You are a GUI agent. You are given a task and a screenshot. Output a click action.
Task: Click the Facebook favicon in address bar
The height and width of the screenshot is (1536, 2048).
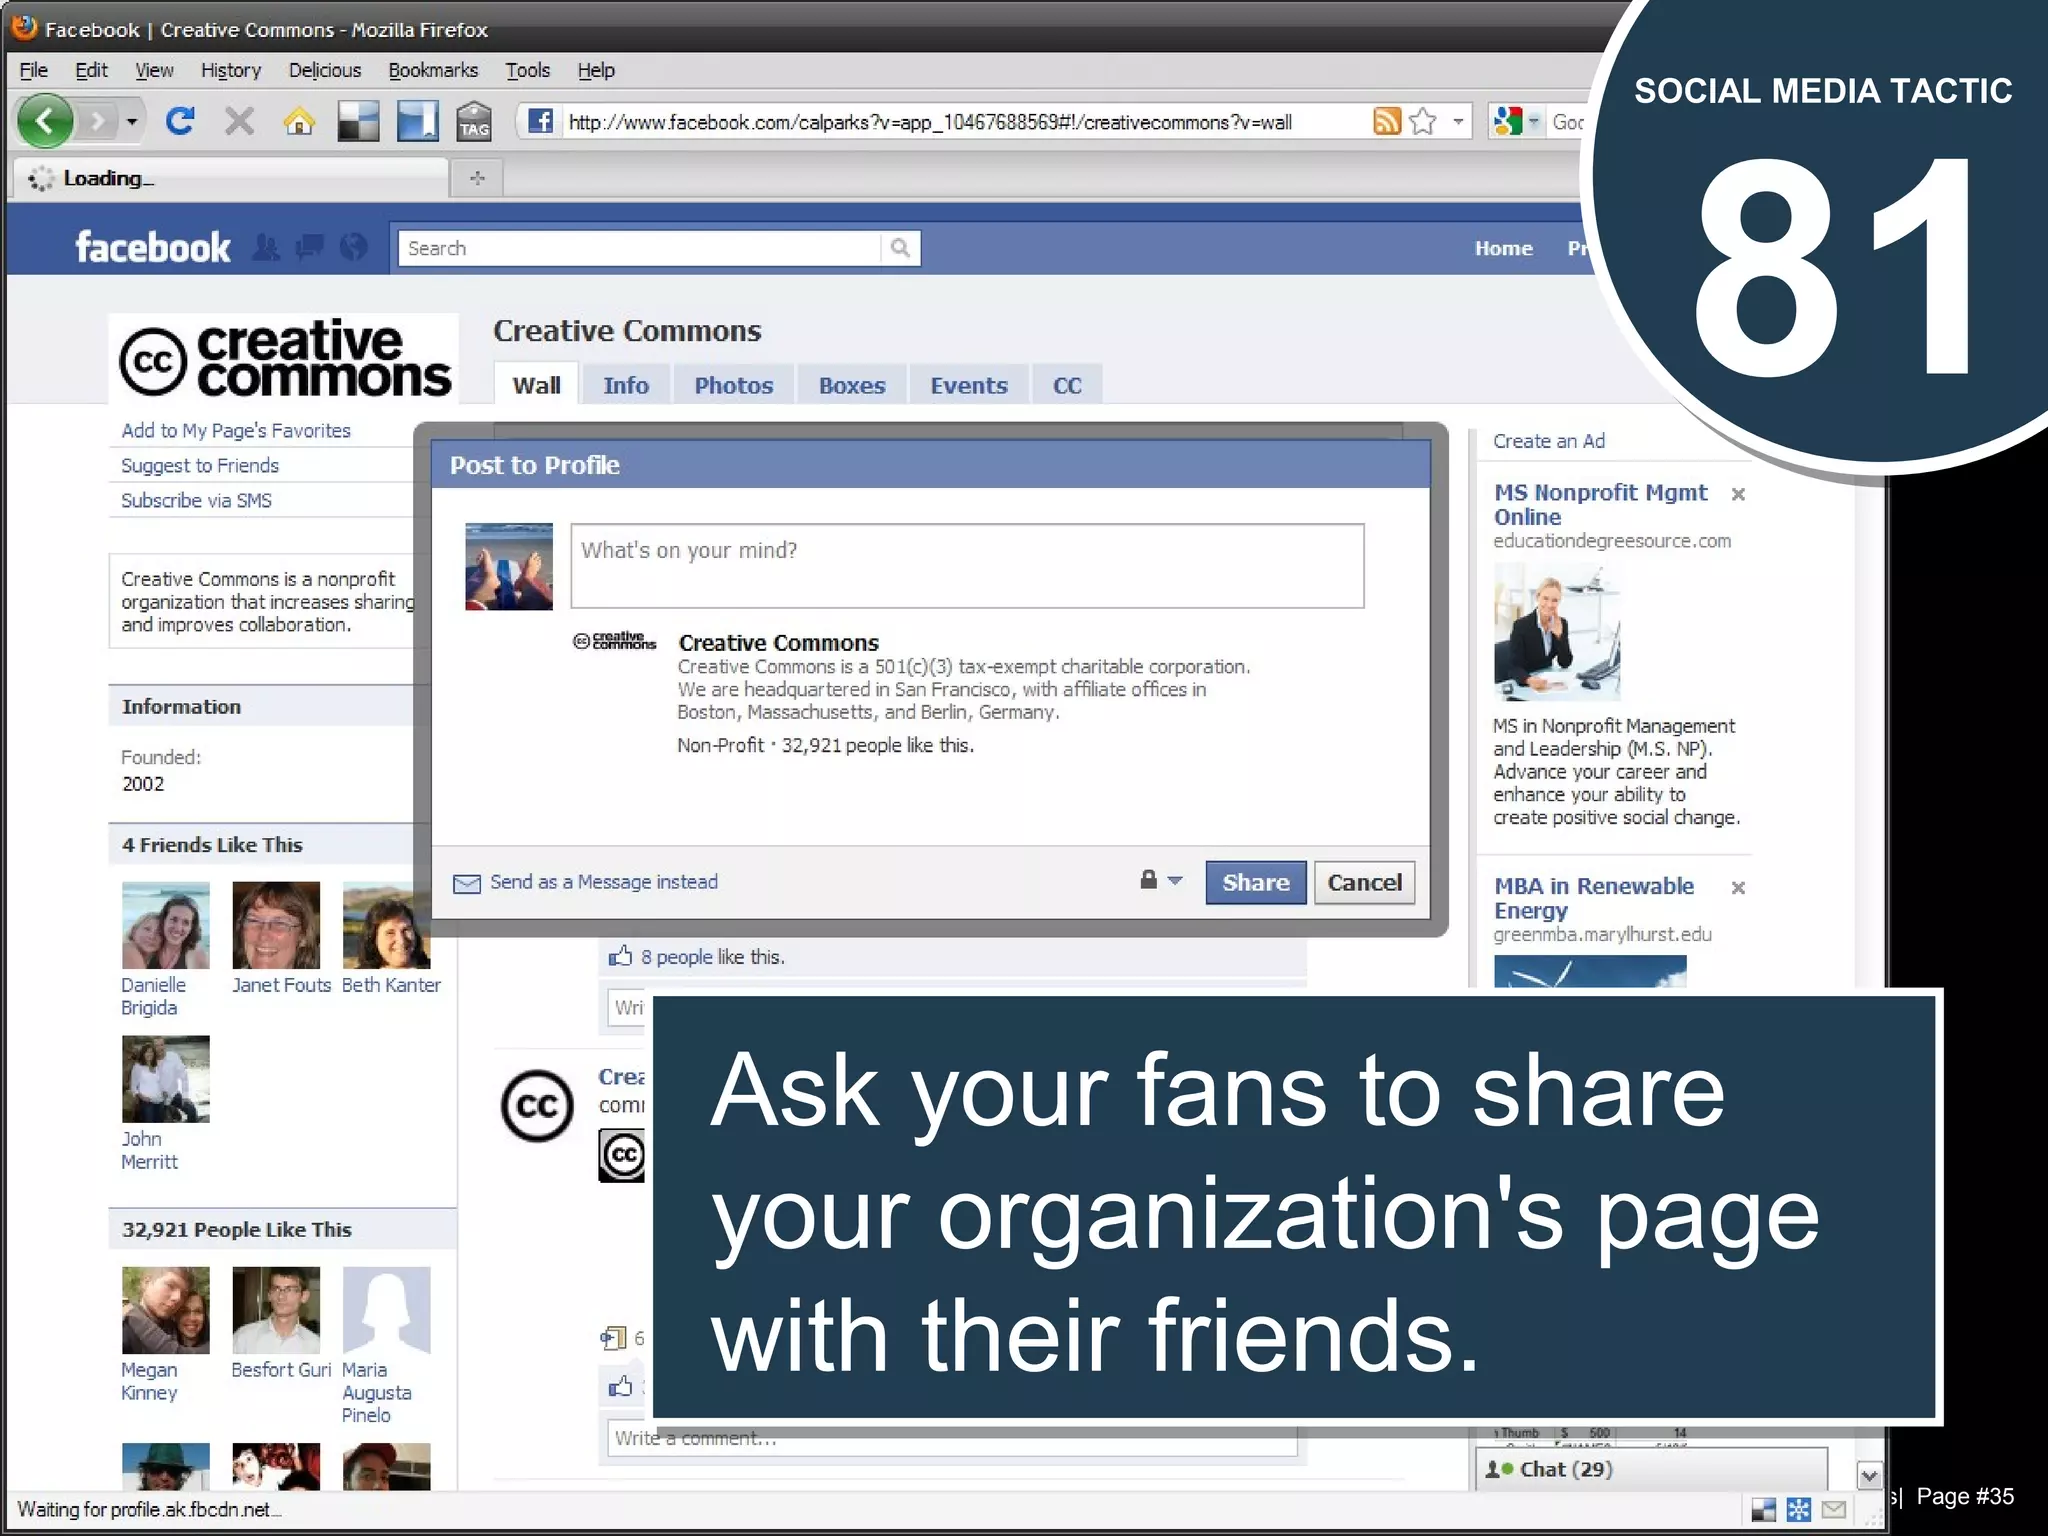click(x=540, y=121)
